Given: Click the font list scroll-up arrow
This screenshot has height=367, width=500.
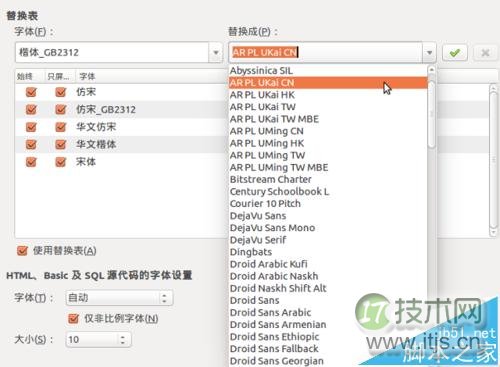Looking at the screenshot, I should click(432, 70).
